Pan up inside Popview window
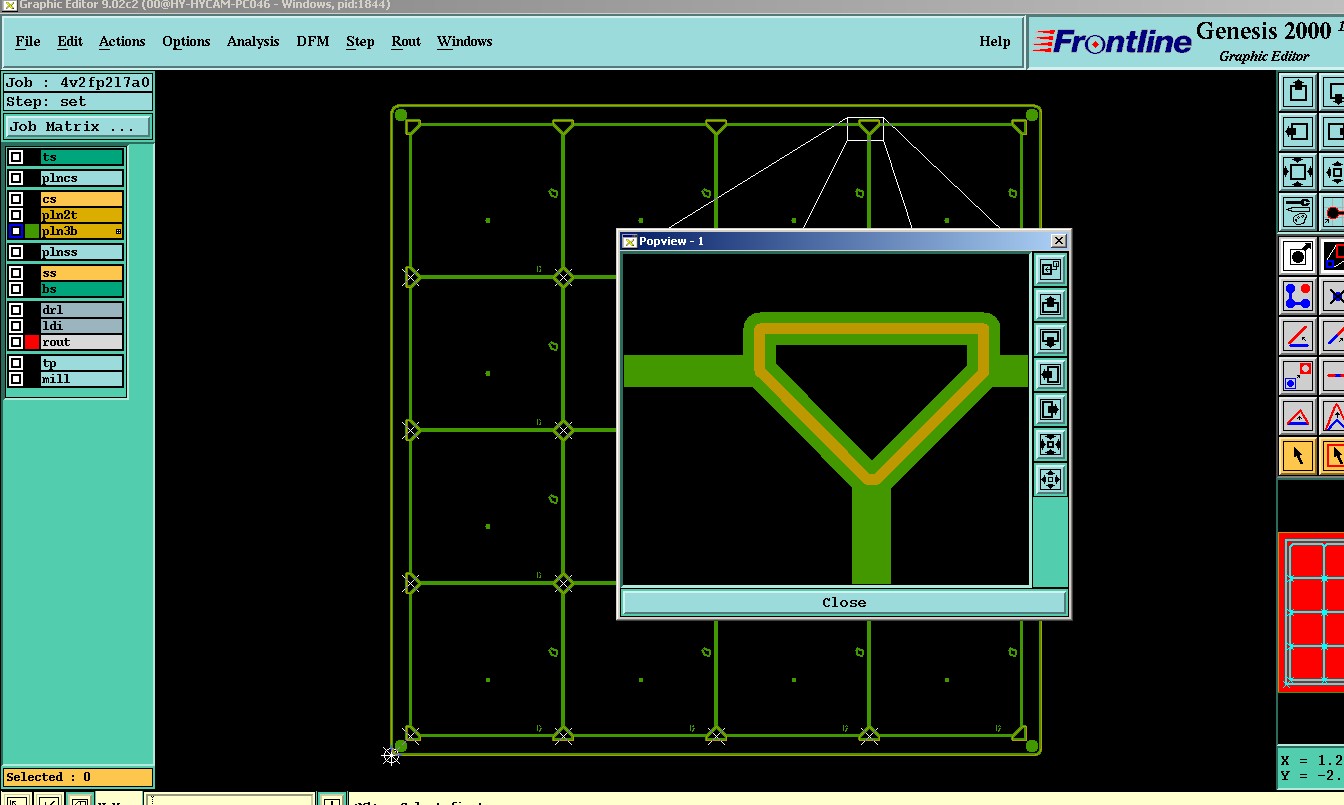This screenshot has width=1344, height=805. click(1050, 305)
